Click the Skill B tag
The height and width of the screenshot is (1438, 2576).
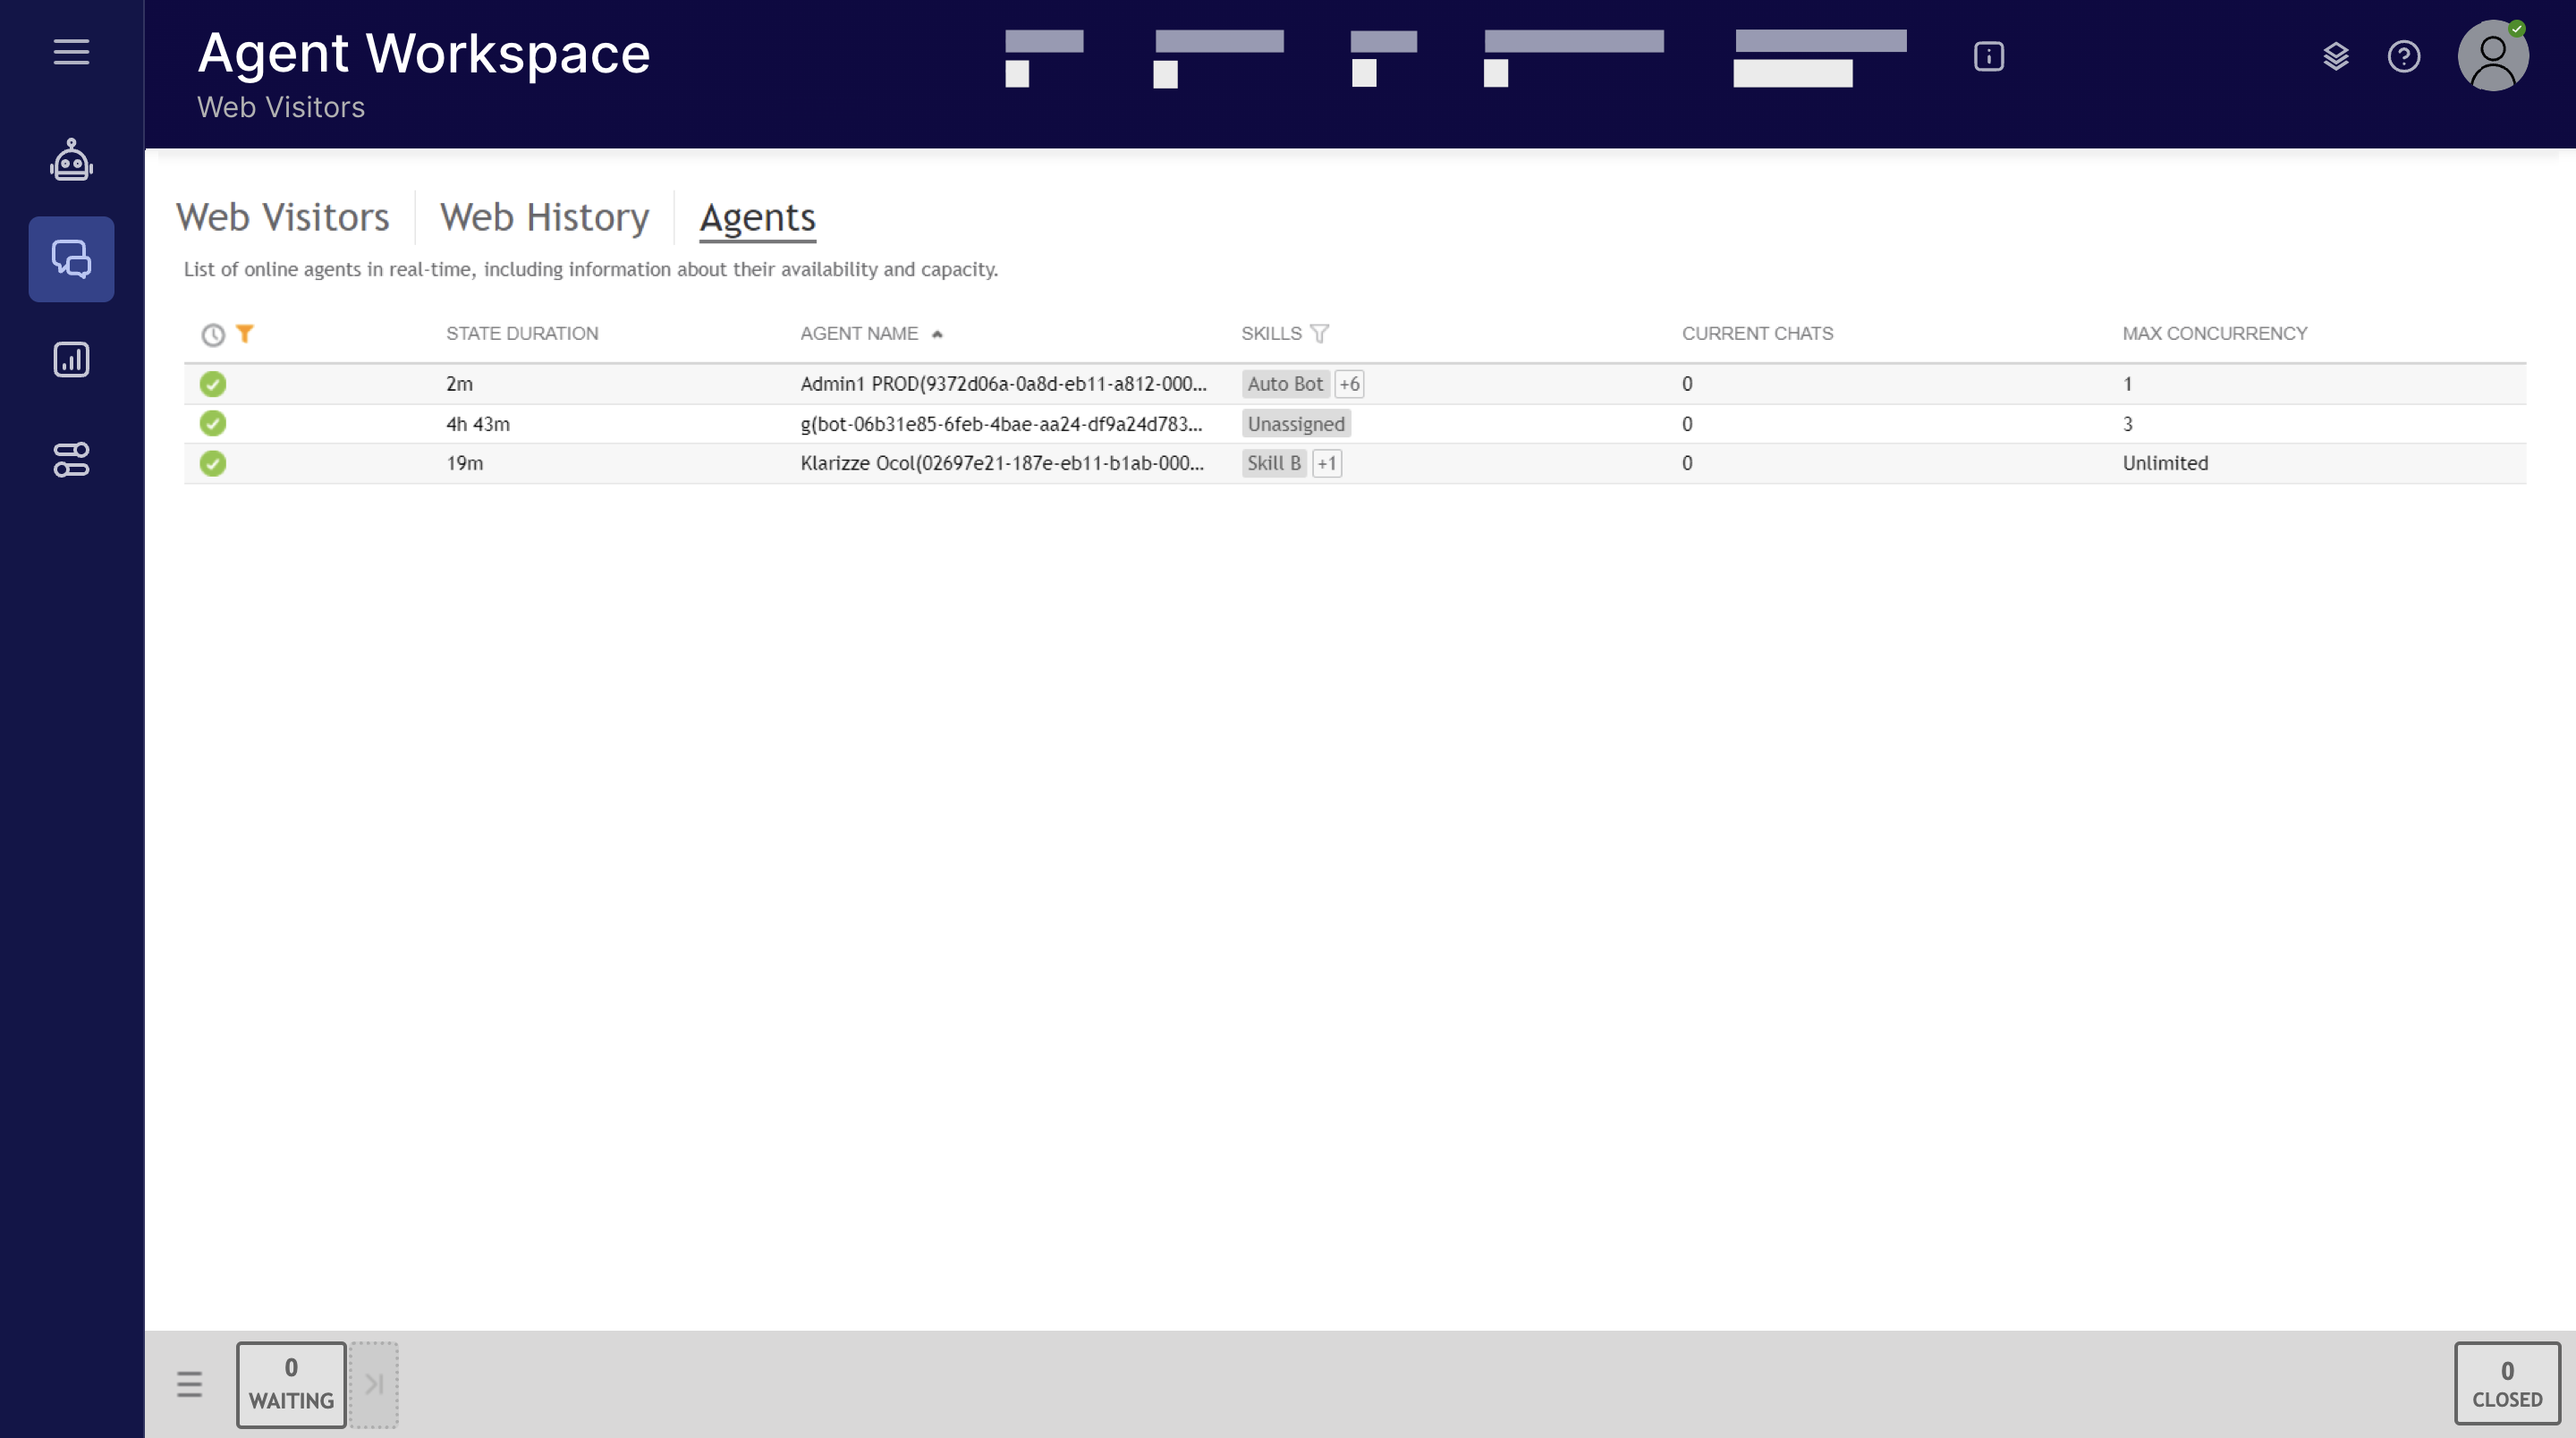(1274, 463)
